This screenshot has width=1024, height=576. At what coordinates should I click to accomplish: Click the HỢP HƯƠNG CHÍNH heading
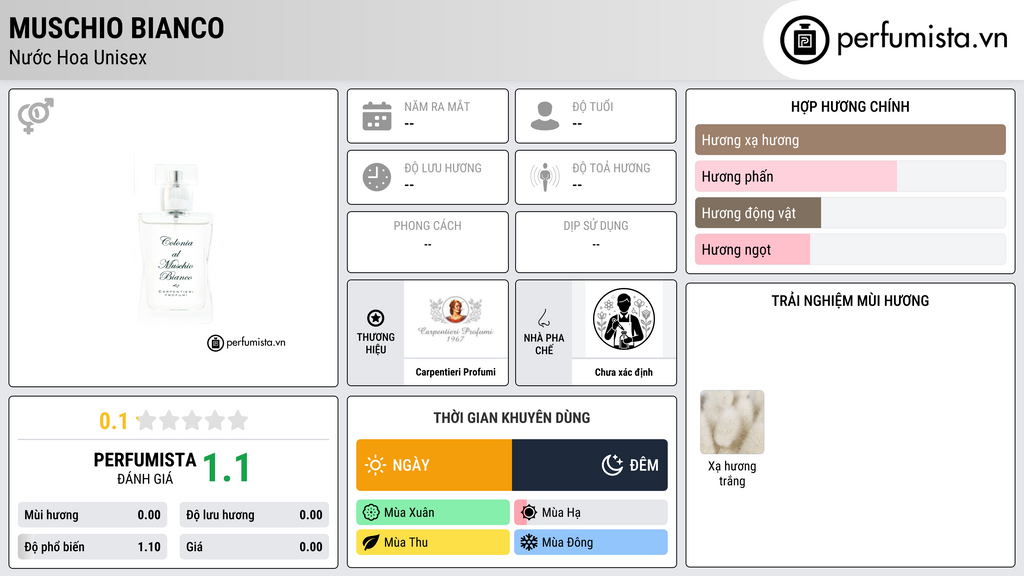[850, 106]
